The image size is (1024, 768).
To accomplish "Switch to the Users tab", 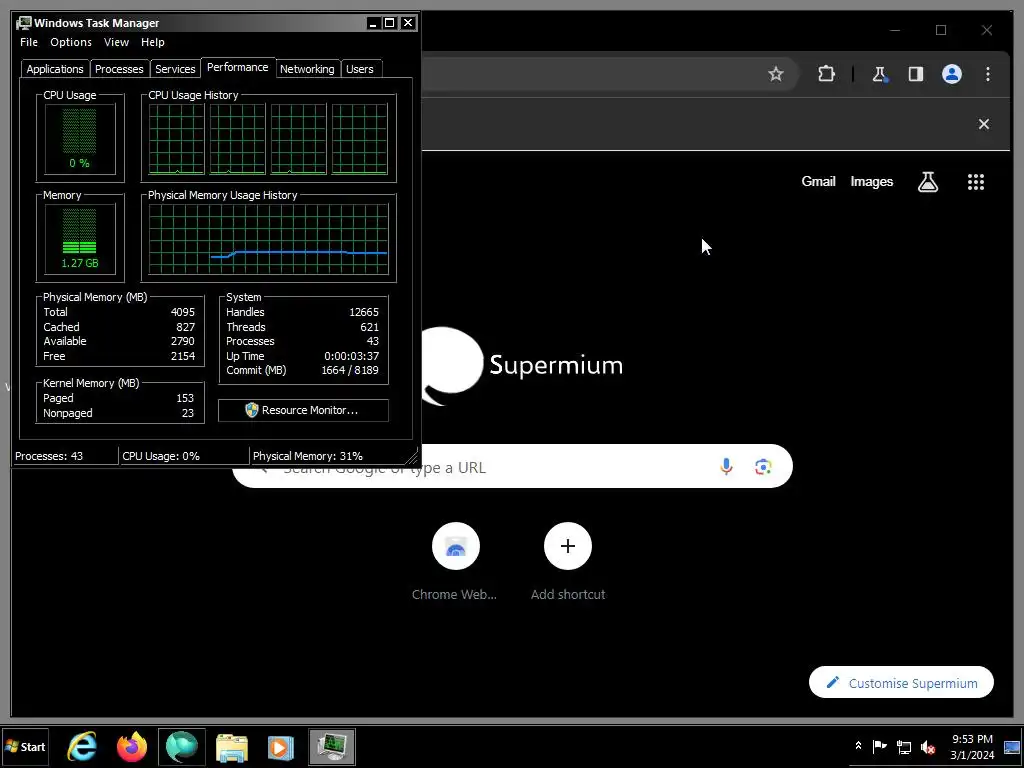I will tap(360, 69).
